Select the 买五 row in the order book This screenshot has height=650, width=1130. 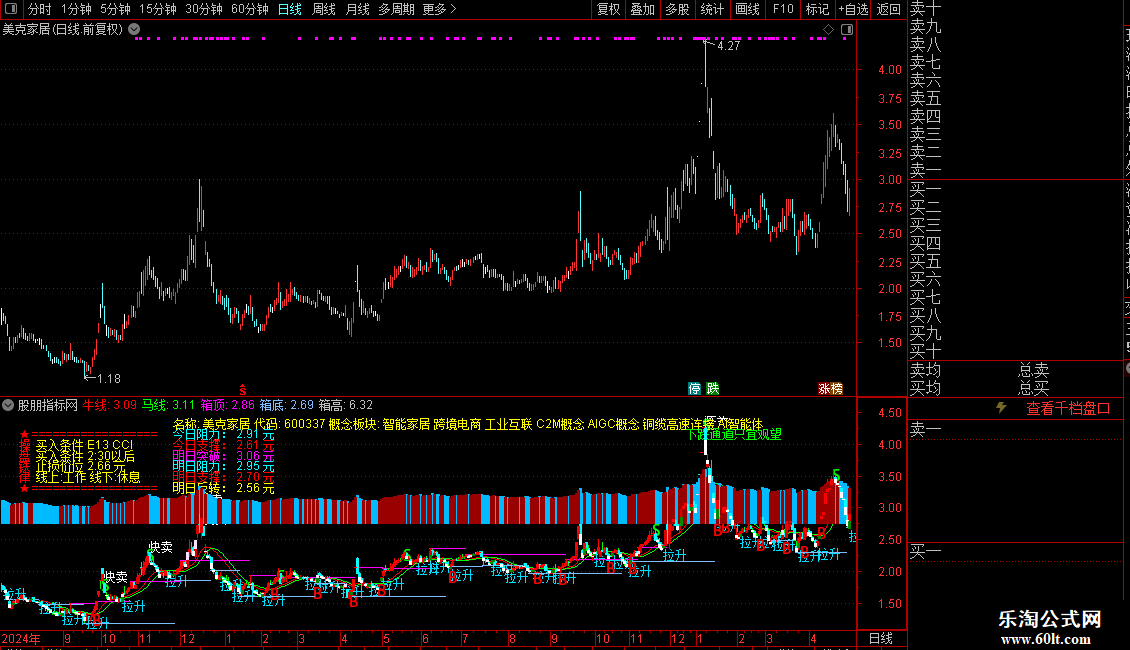click(925, 262)
